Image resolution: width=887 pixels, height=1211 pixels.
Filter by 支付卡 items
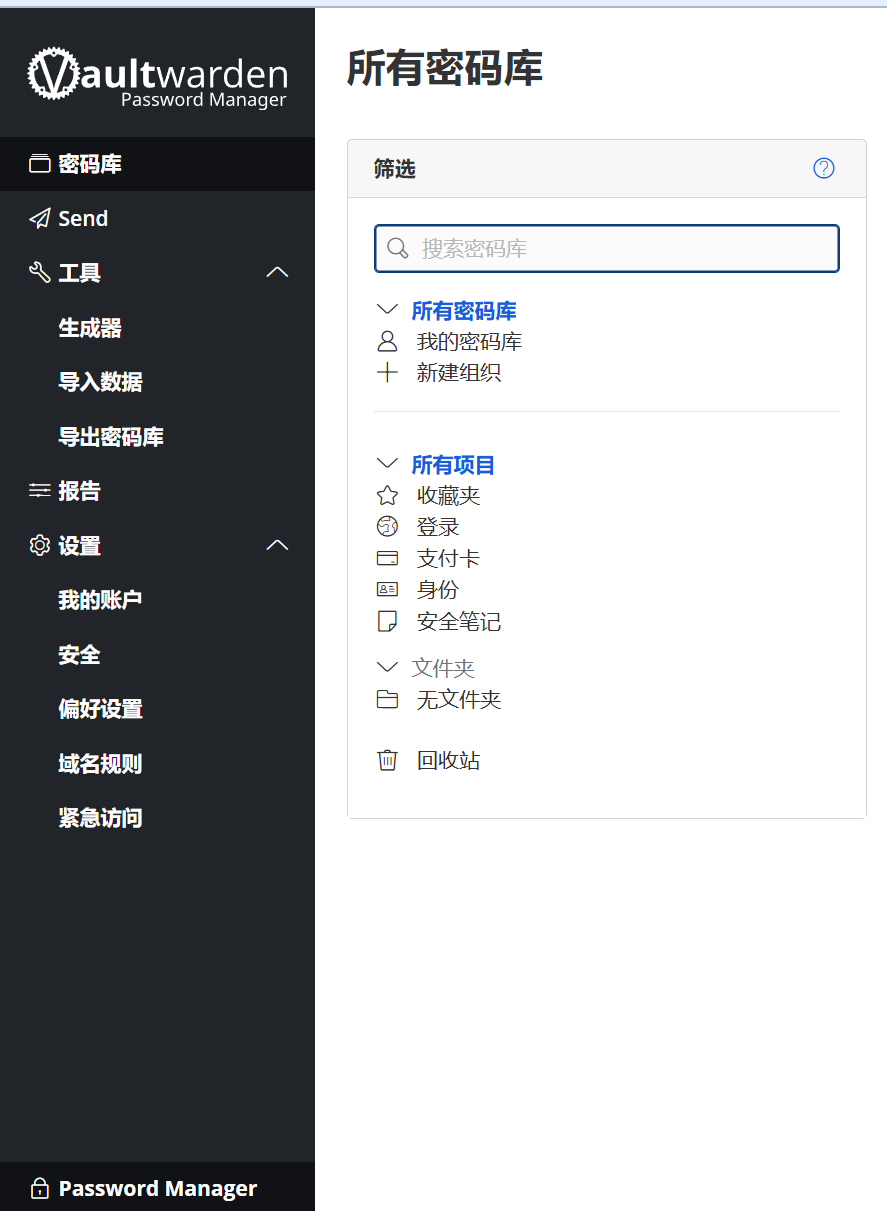(449, 558)
